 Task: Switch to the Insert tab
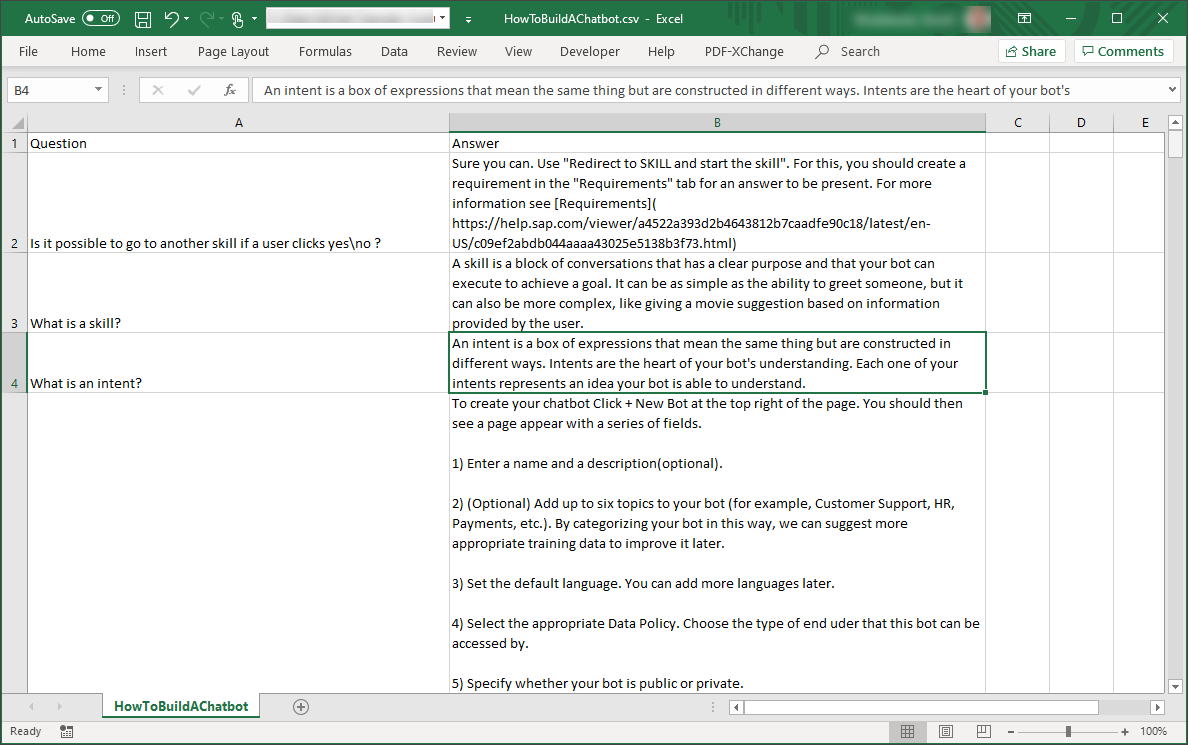[x=151, y=52]
